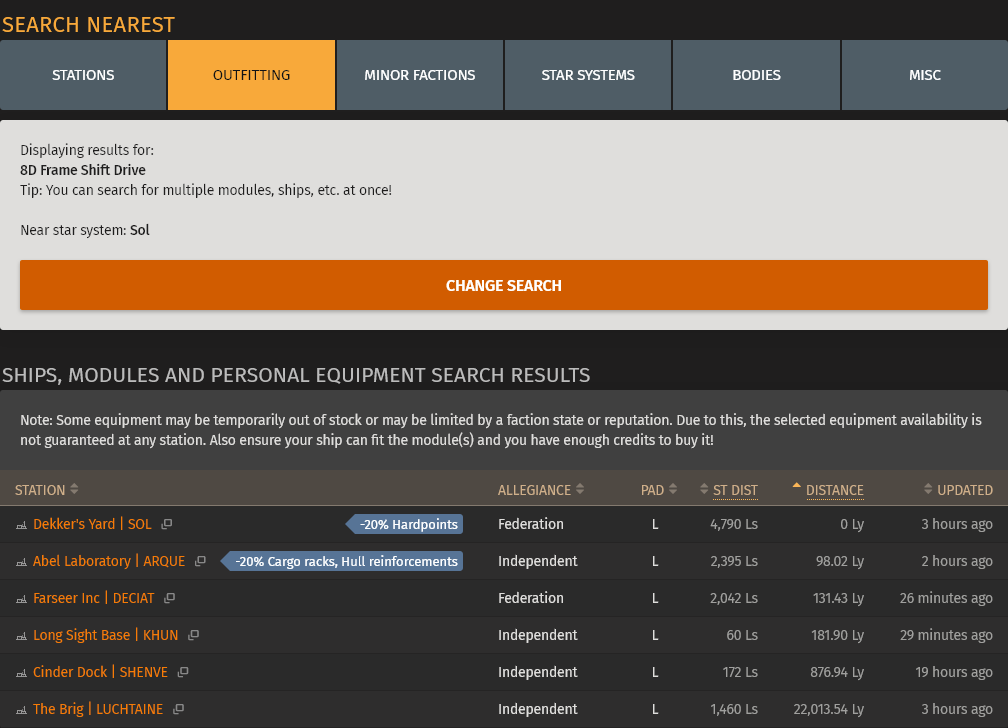Click the 60 Ls station distance
Viewport: 1008px width, 728px height.
[742, 635]
